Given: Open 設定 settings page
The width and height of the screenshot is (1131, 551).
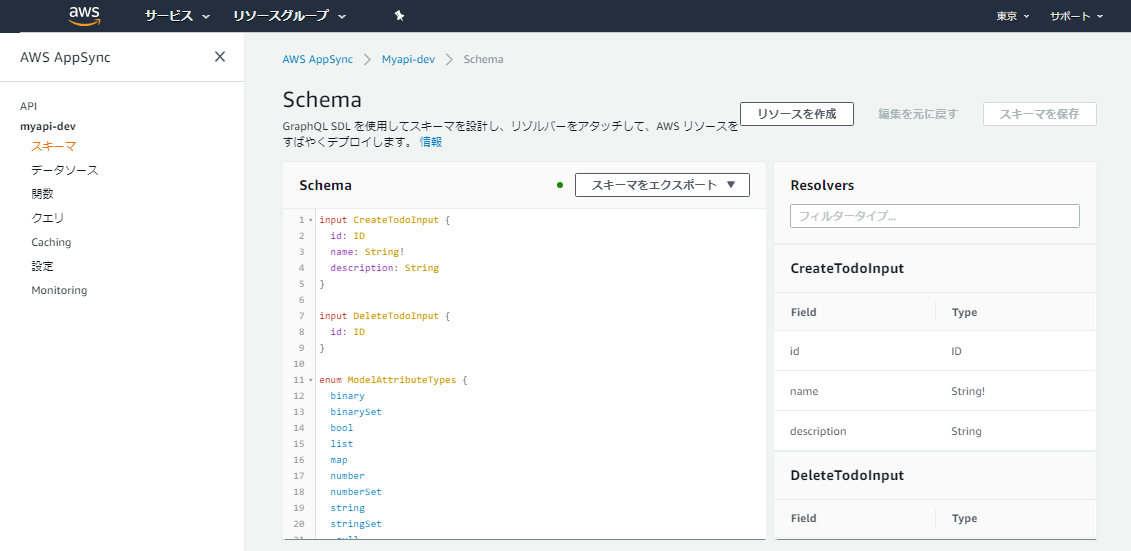Looking at the screenshot, I should (x=43, y=266).
